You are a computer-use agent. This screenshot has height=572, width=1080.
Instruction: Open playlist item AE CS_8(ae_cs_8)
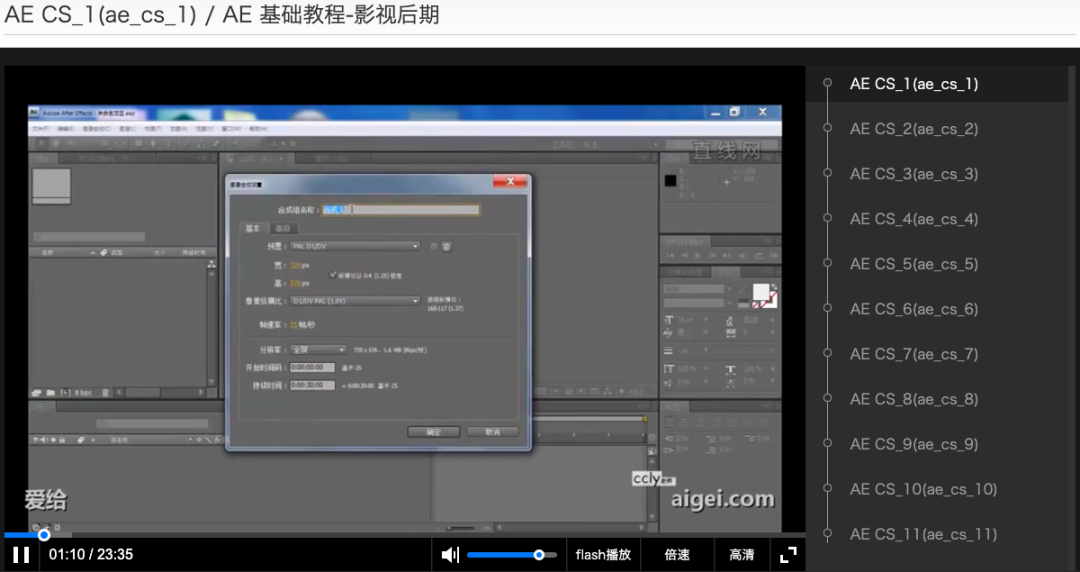click(x=913, y=399)
